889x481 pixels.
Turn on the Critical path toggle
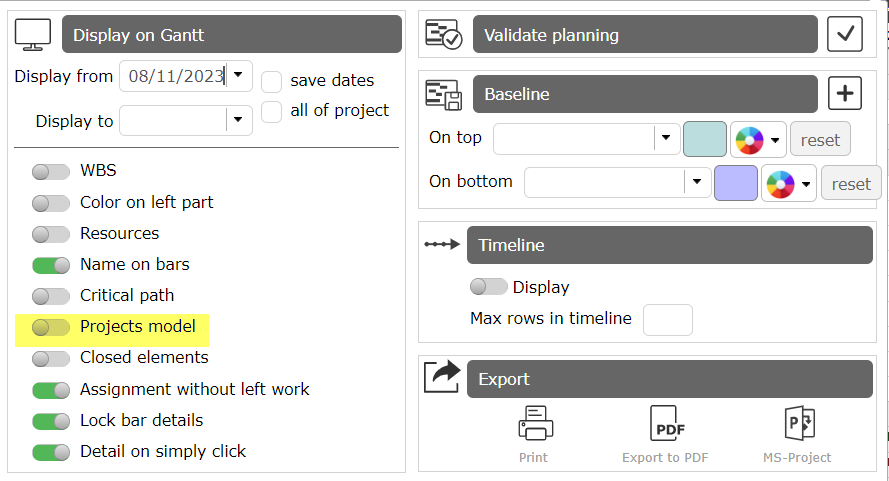(x=51, y=295)
